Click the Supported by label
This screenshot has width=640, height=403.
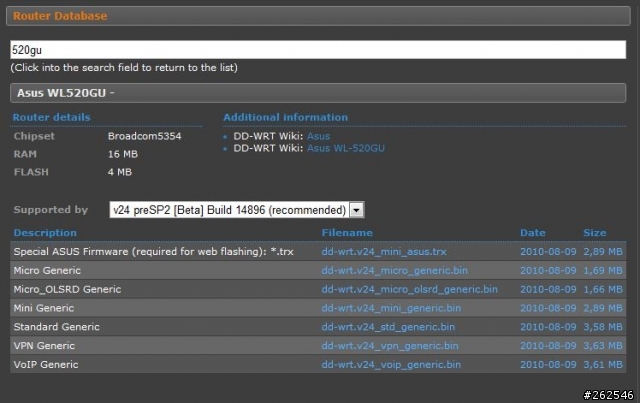point(51,209)
